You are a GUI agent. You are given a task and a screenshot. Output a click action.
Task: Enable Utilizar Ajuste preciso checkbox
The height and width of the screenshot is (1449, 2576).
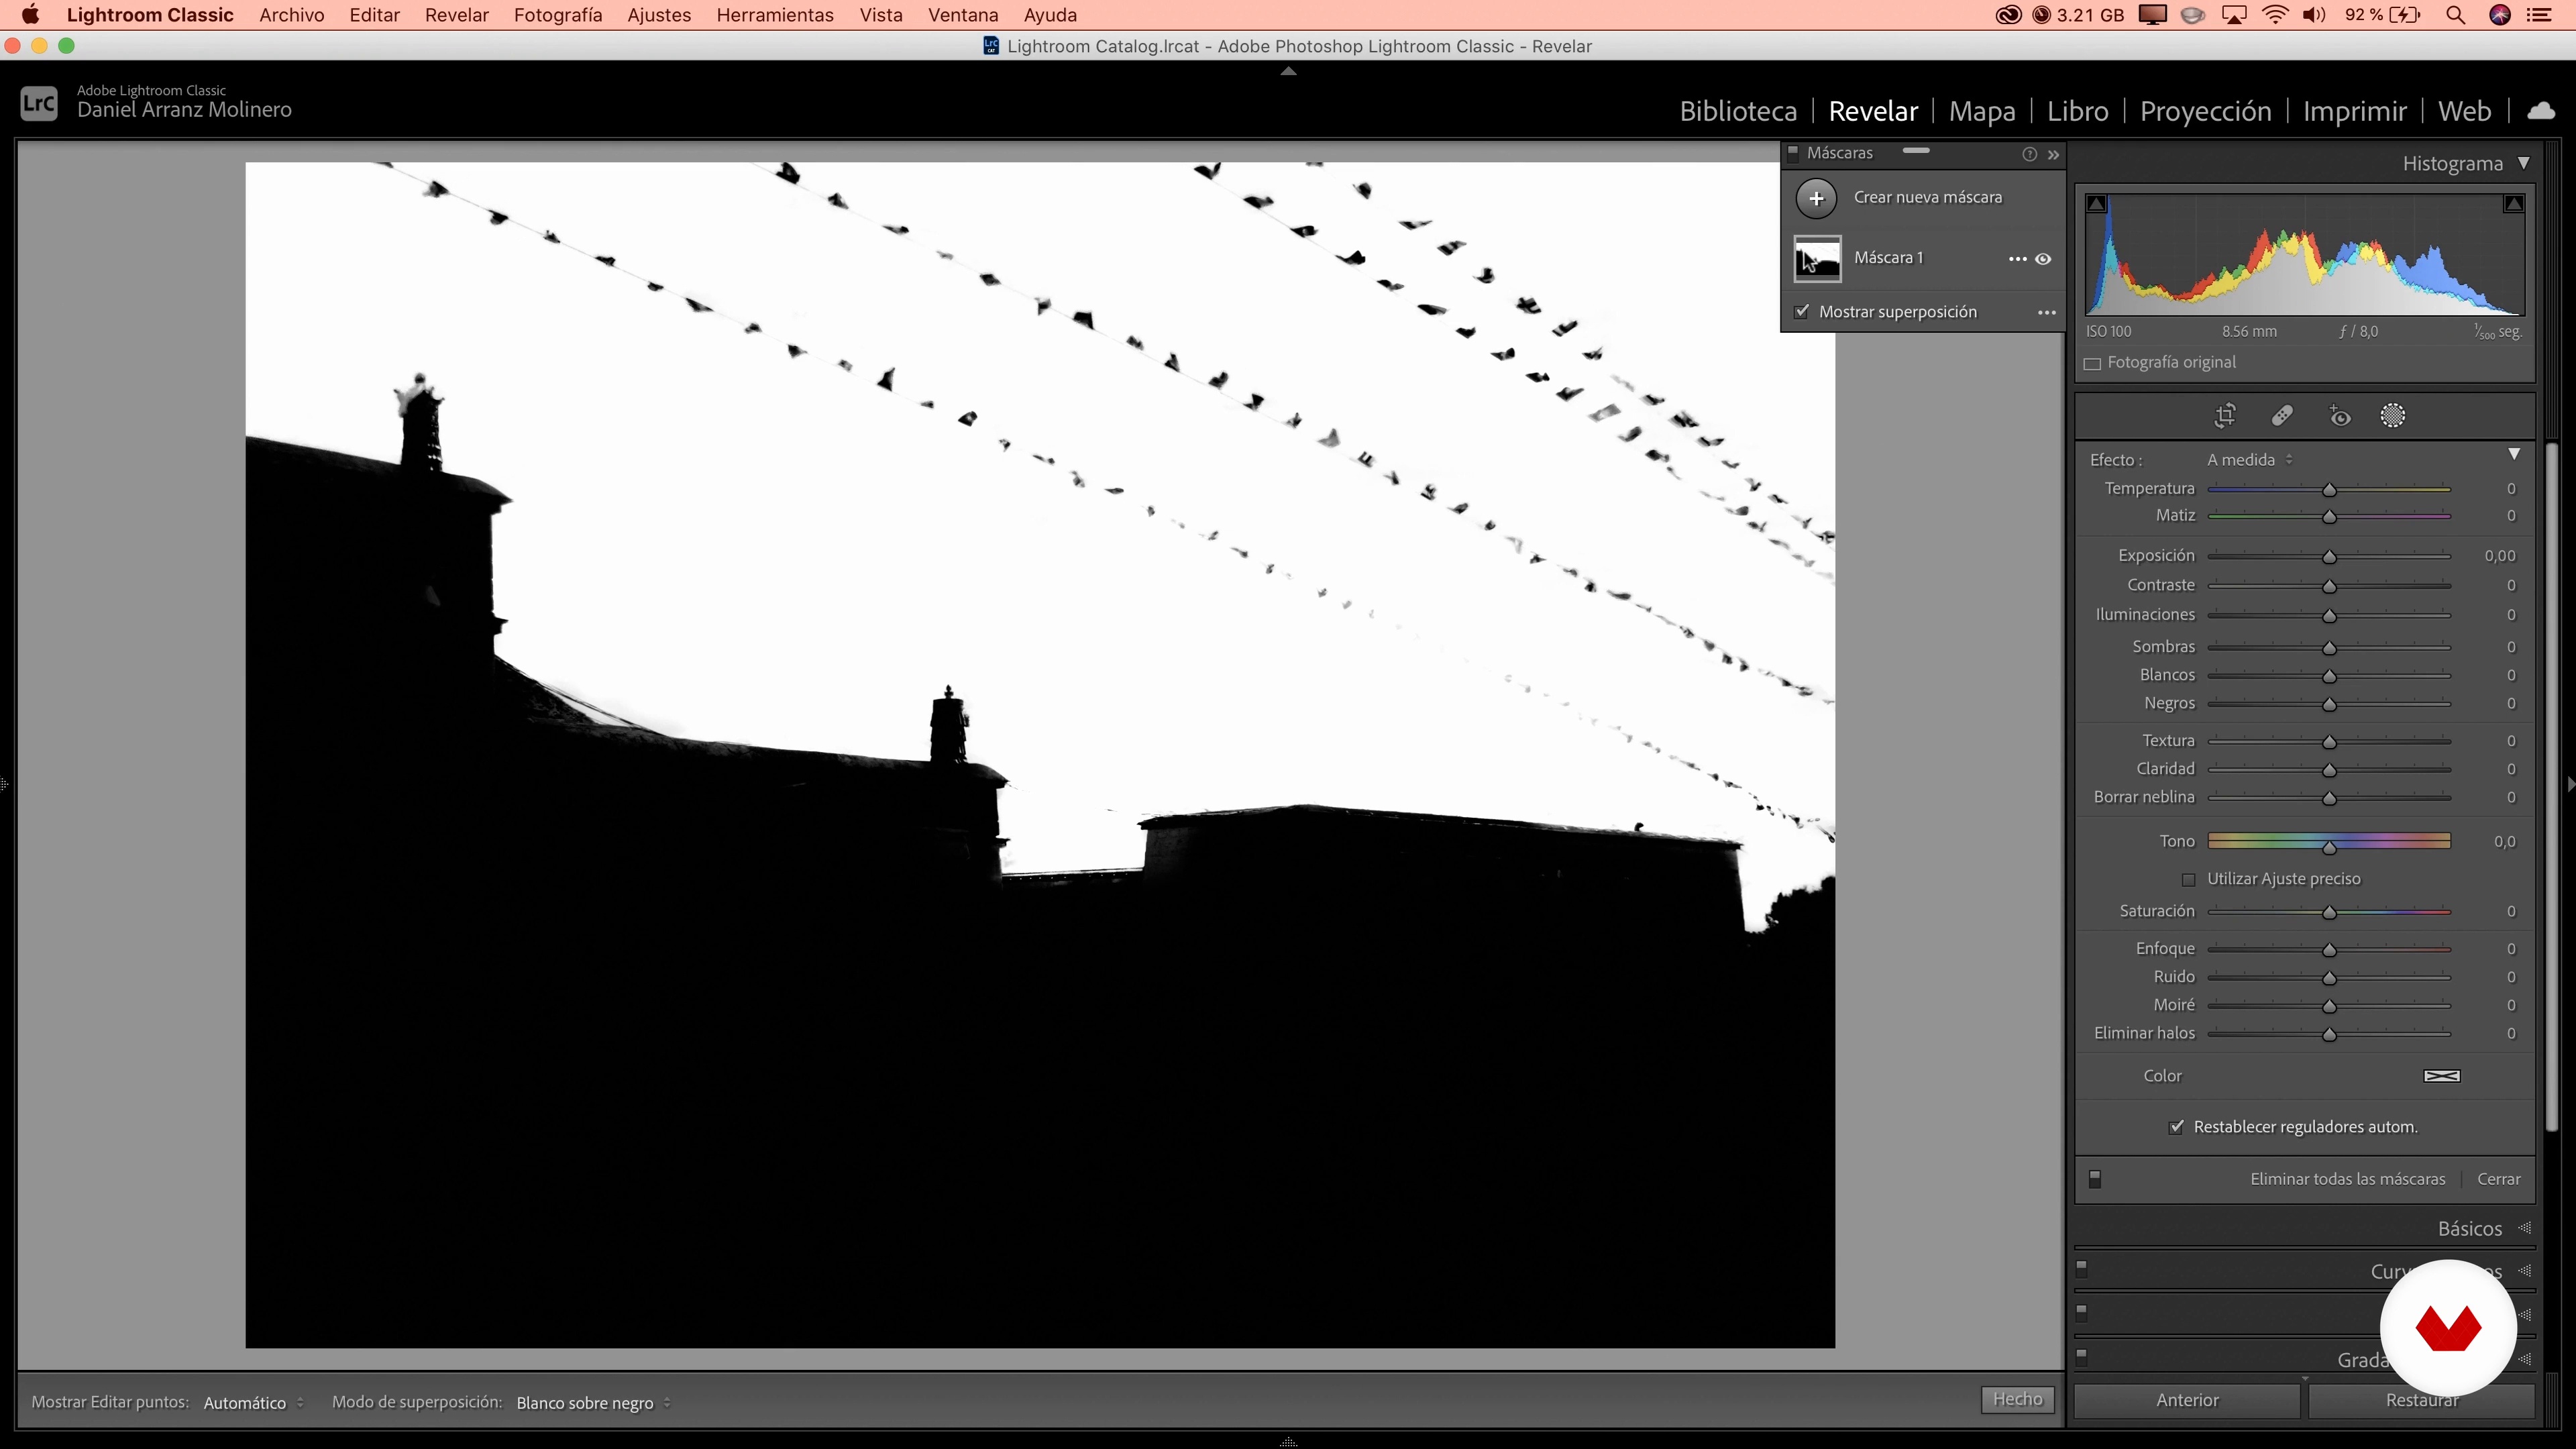[x=2188, y=880]
